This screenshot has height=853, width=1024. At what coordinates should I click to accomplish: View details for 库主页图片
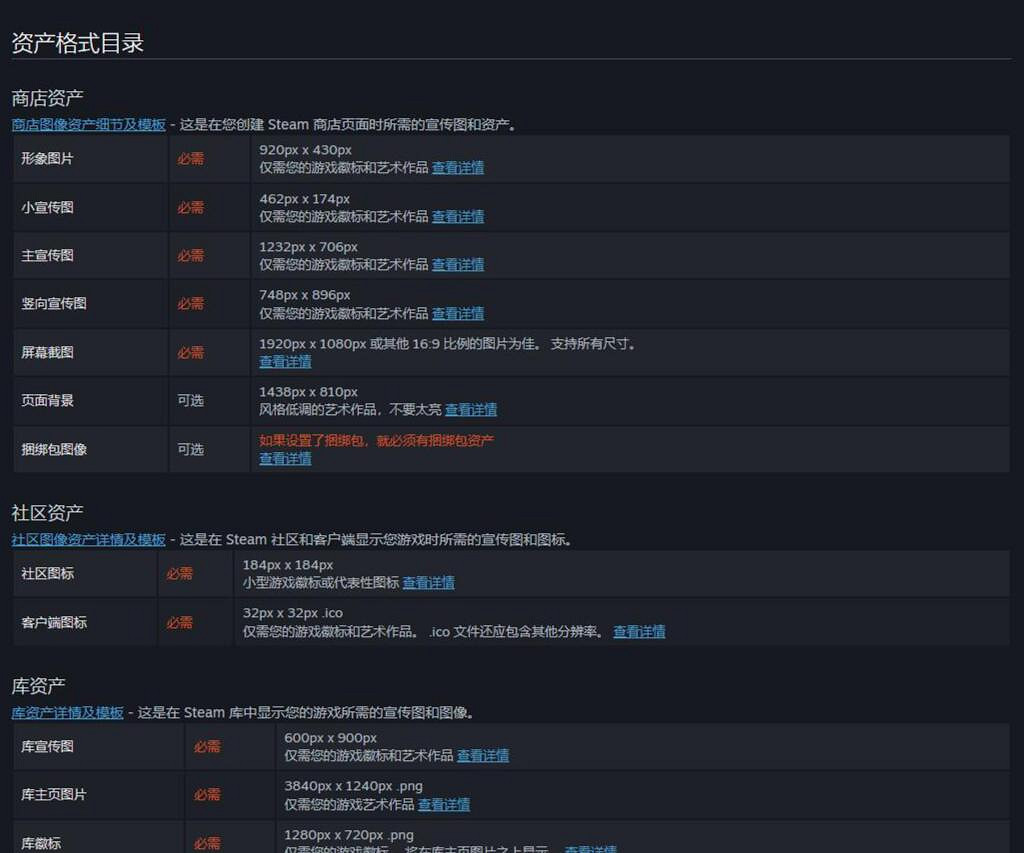coord(444,804)
